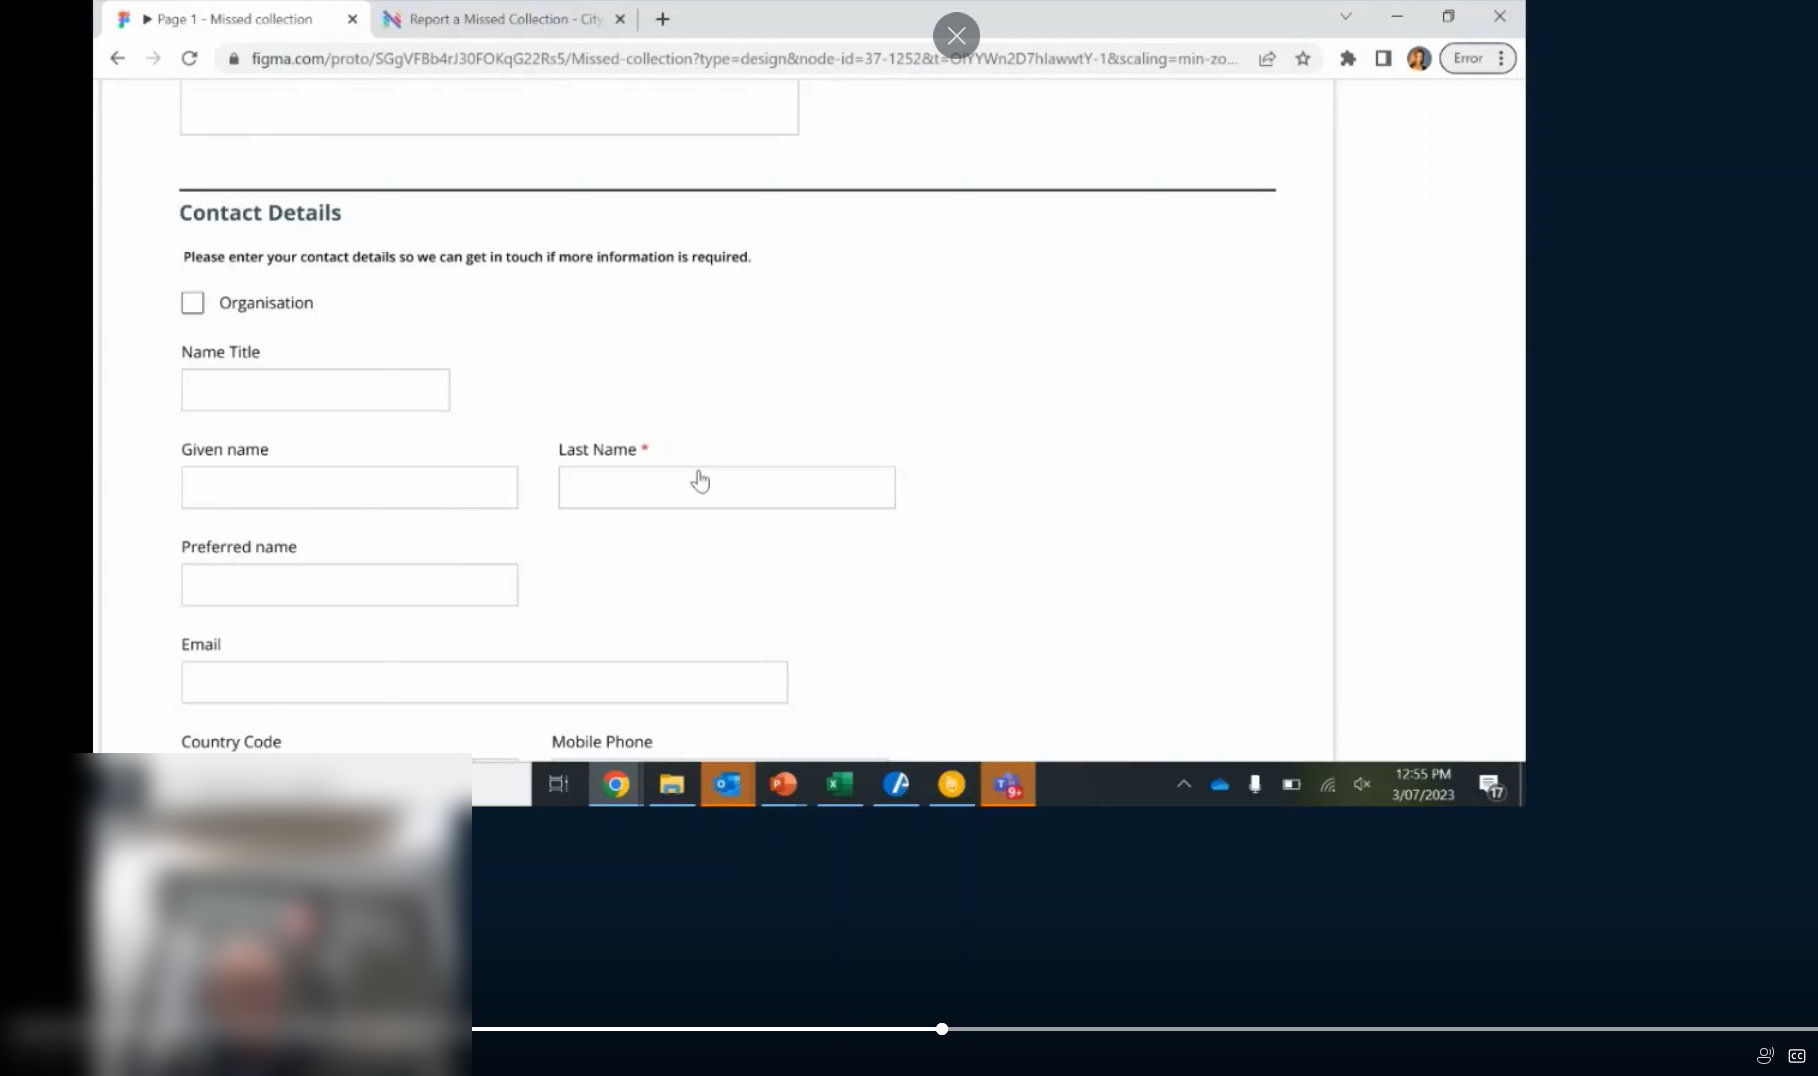
Task: Open the blue A app in the taskbar
Action: tap(896, 785)
